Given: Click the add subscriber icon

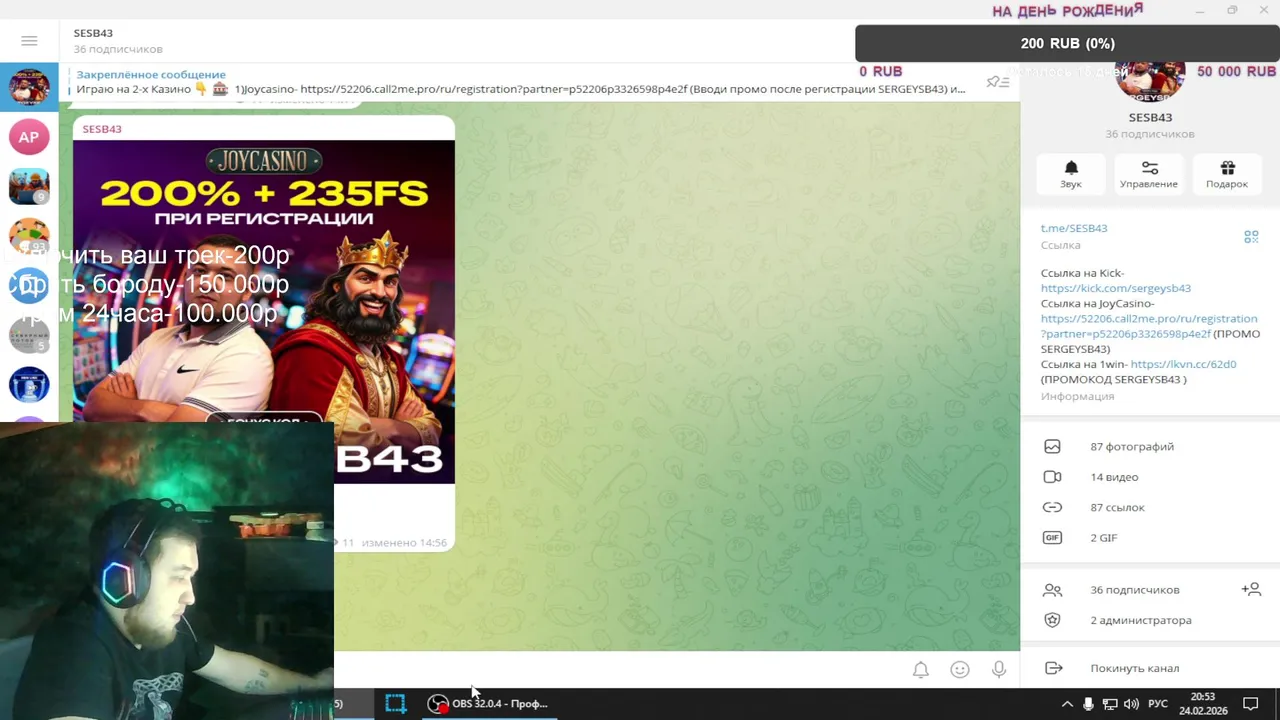Looking at the screenshot, I should pyautogui.click(x=1251, y=590).
